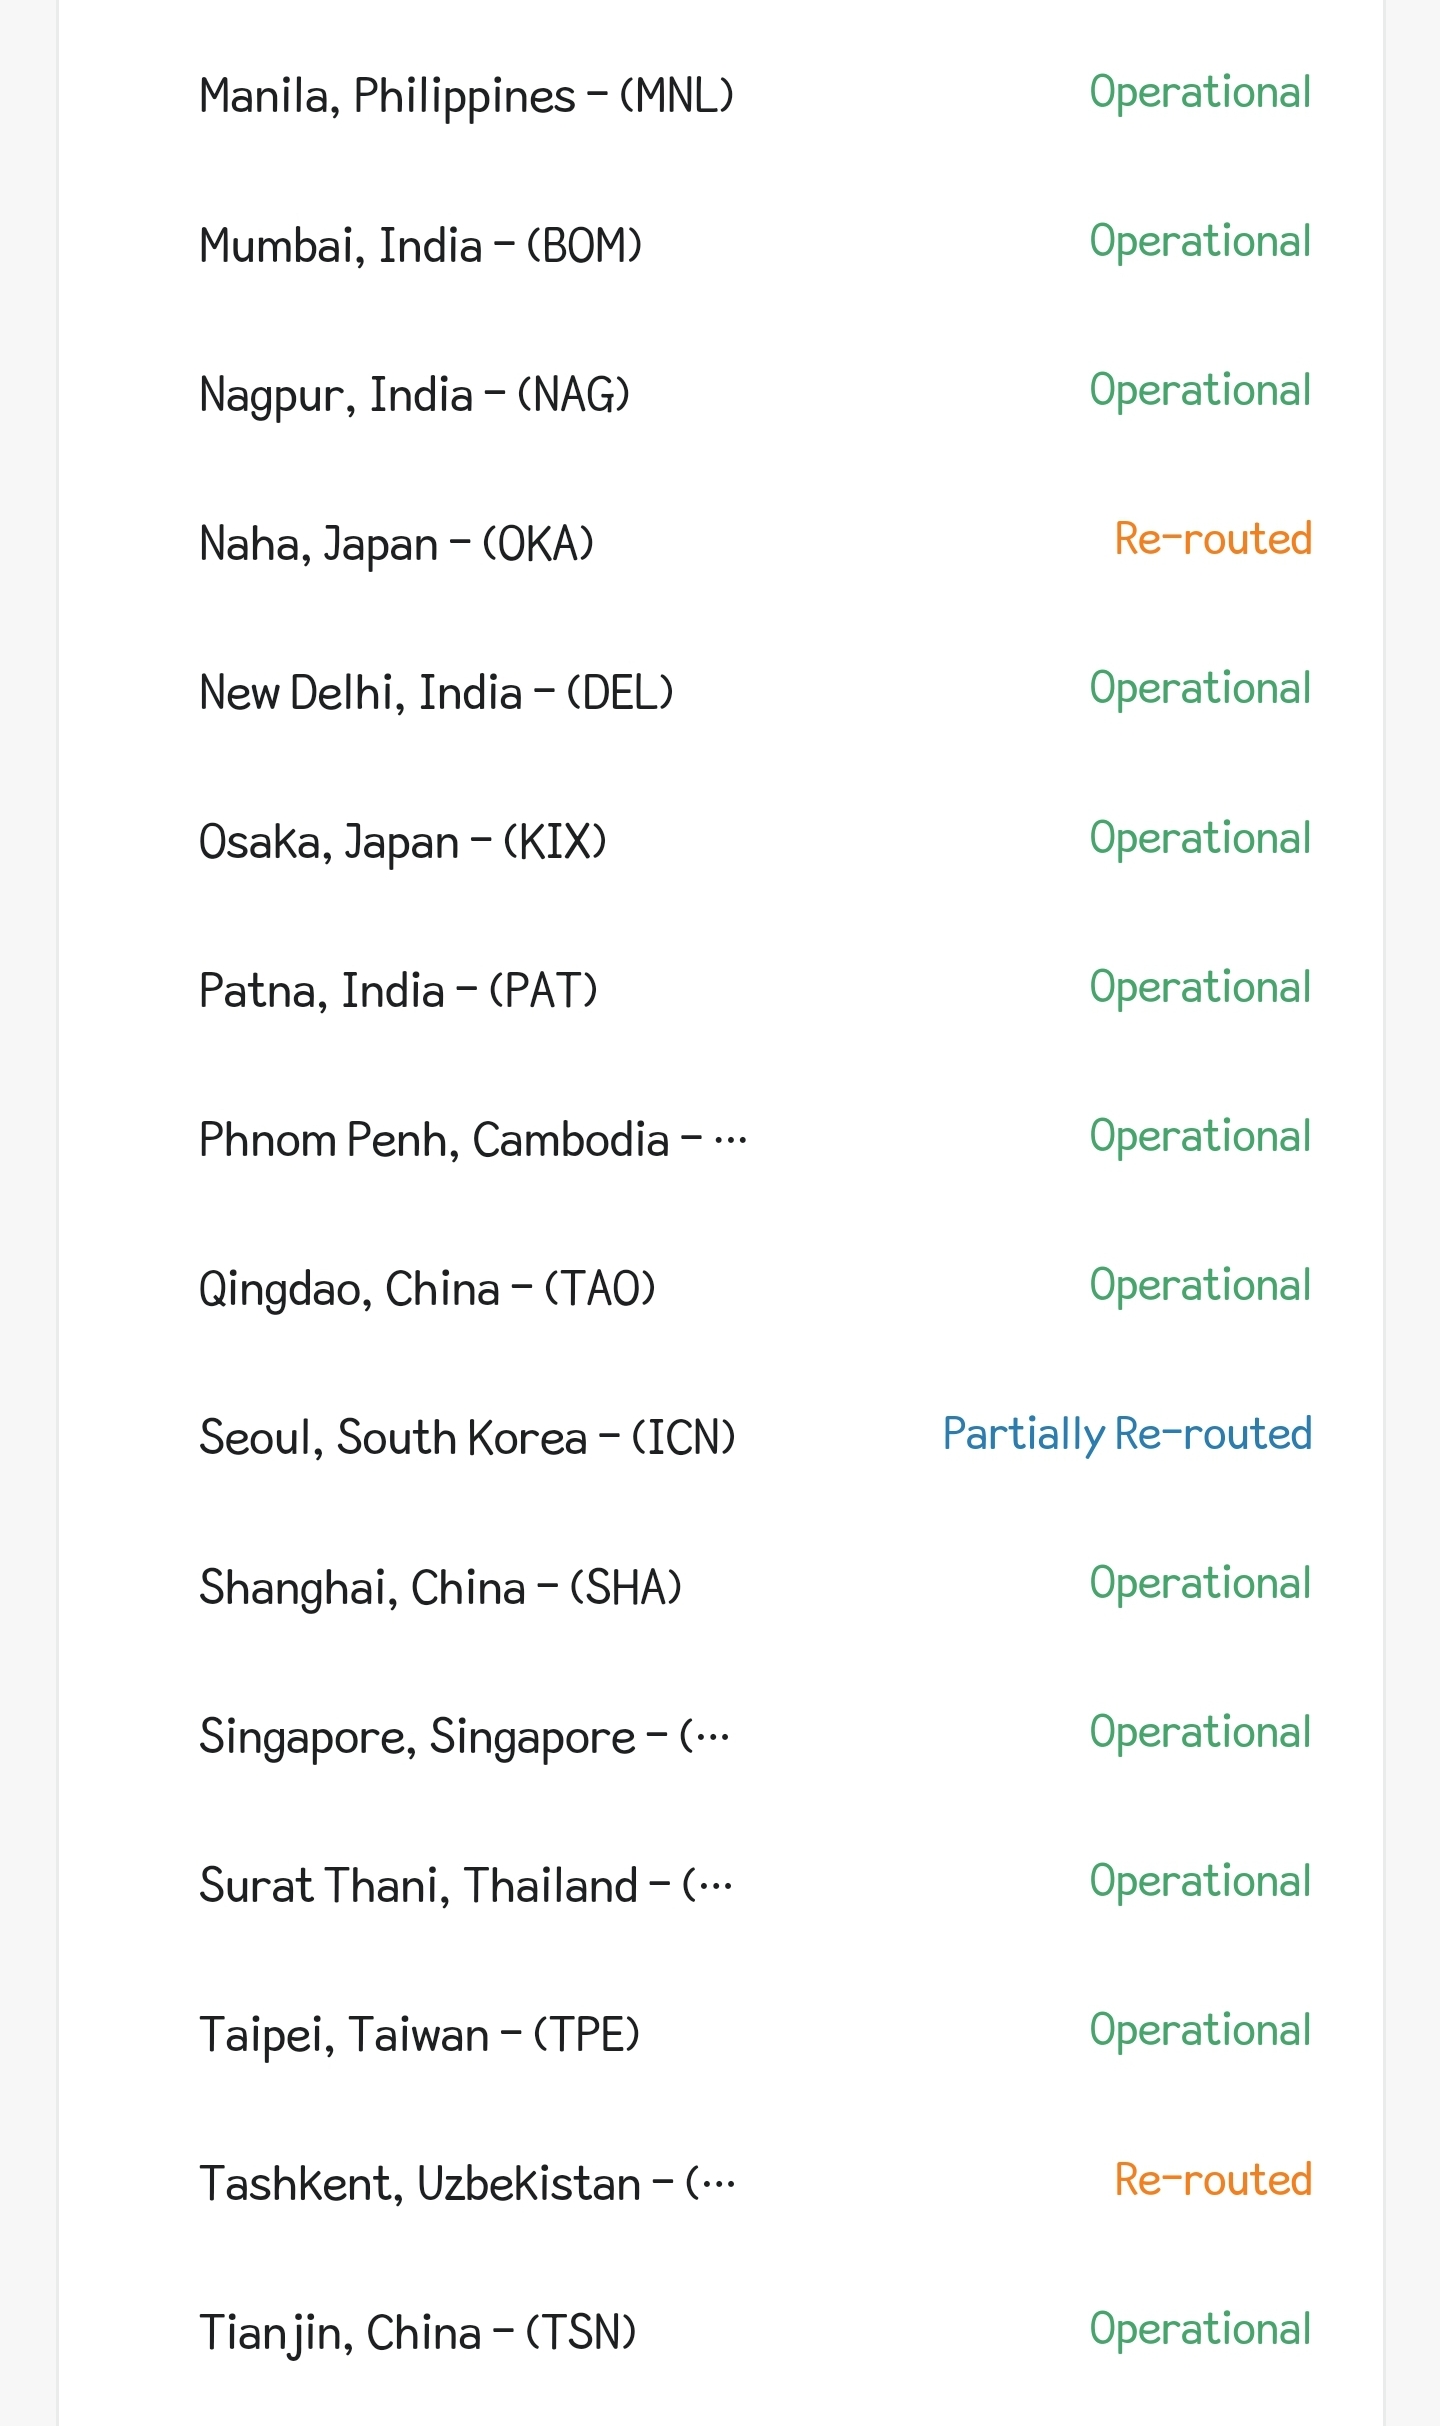
Task: Click the Tashkent, Uzbekistan location name
Action: coord(467,2184)
